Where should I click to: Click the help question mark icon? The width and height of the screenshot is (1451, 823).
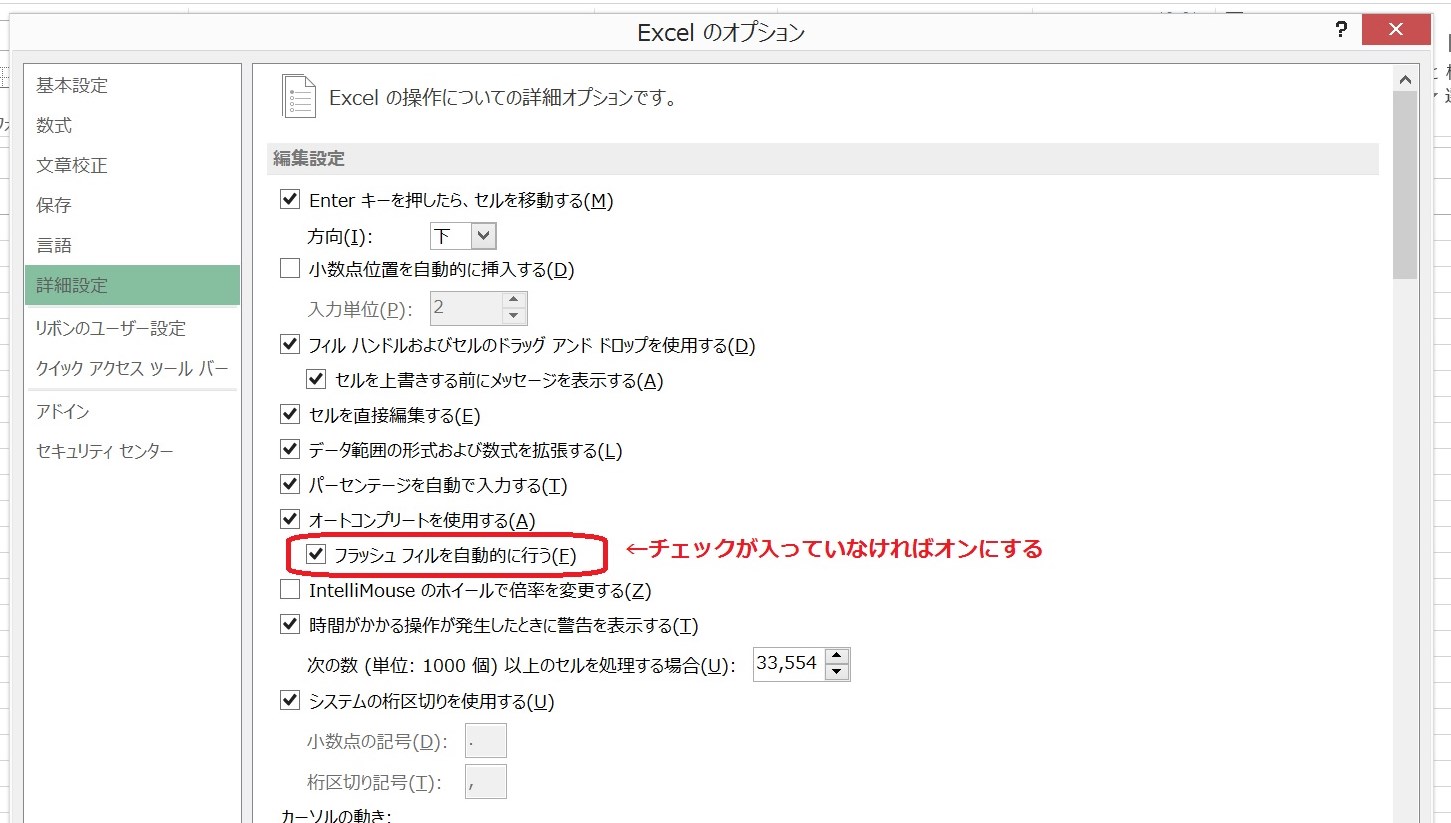tap(1342, 30)
